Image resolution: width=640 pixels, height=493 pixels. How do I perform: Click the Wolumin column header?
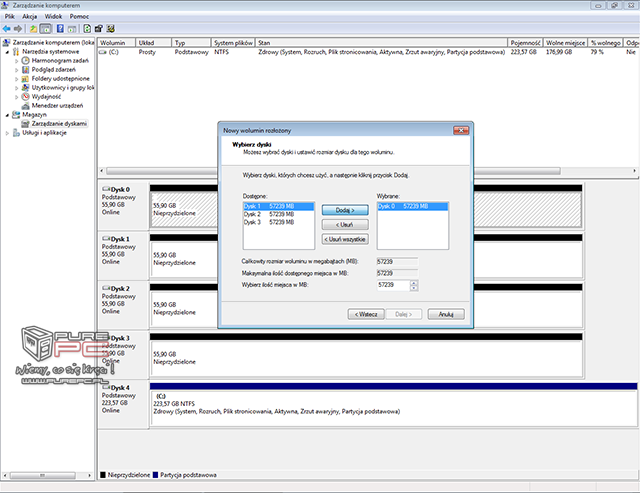[117, 42]
